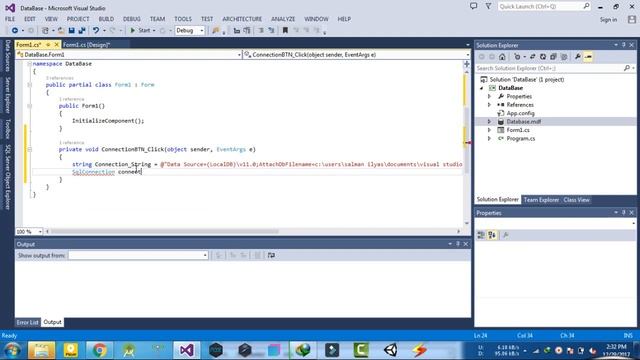
Task: Save the current file with floppy icon
Action: (x=71, y=31)
